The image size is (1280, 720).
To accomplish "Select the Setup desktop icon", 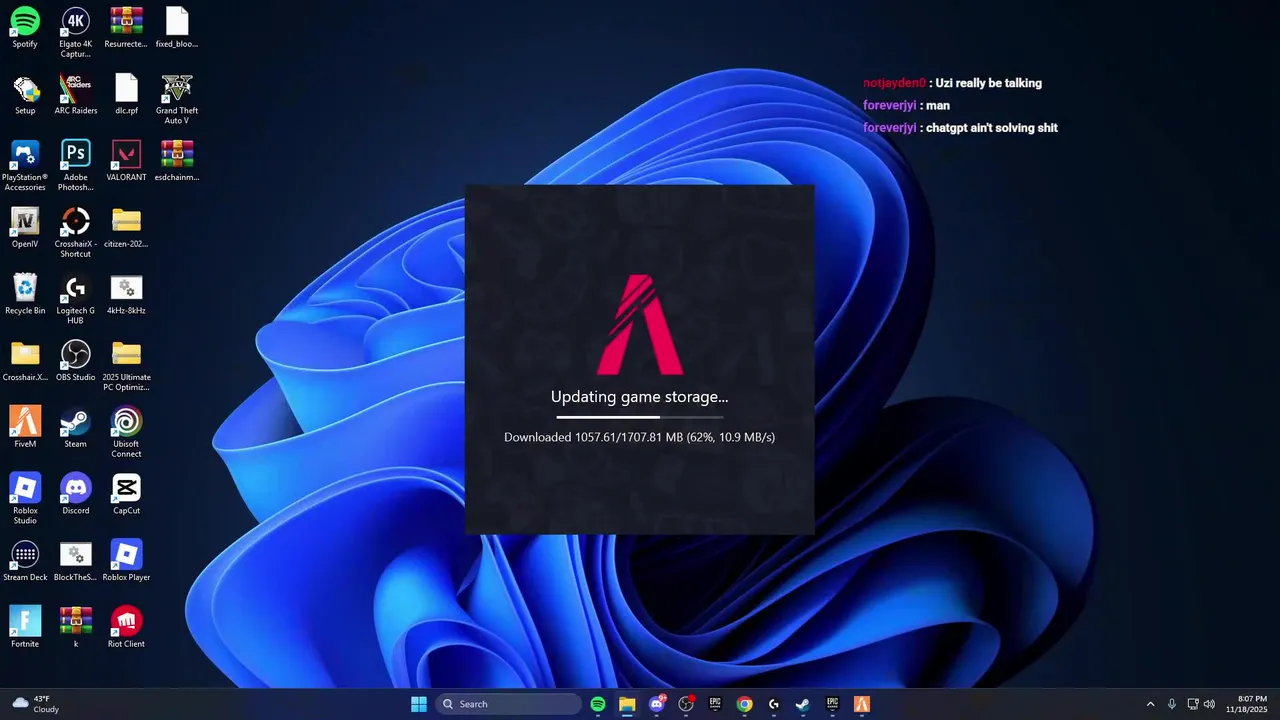I will 25,94.
